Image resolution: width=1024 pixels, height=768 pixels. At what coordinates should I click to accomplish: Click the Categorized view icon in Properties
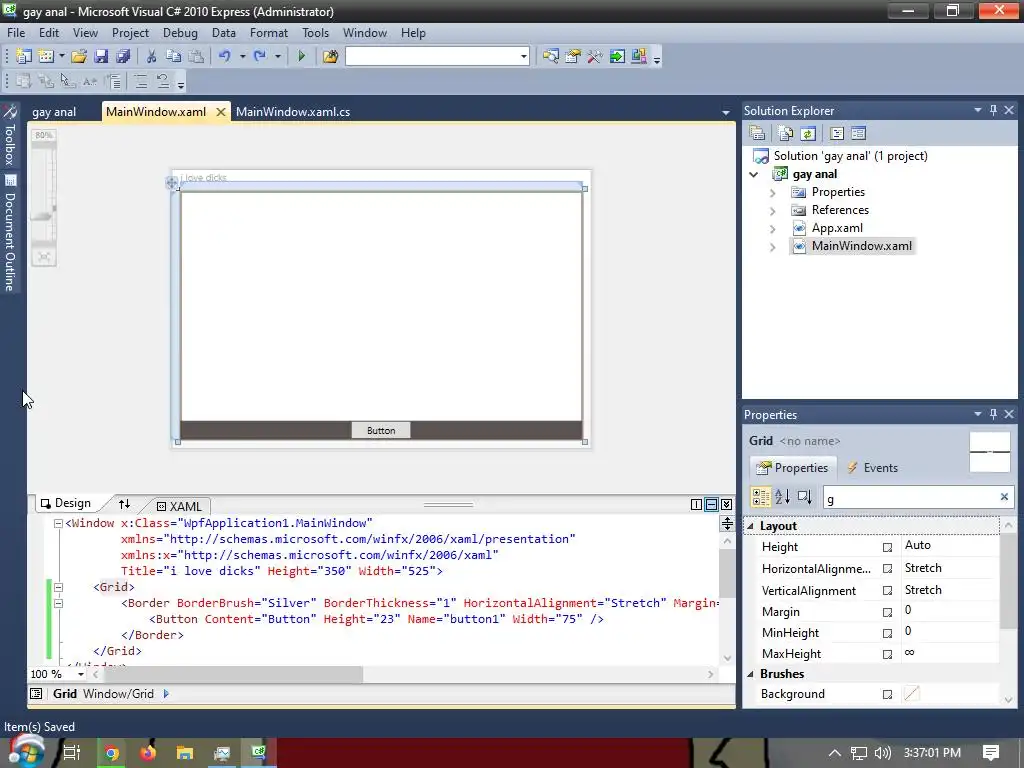click(761, 498)
